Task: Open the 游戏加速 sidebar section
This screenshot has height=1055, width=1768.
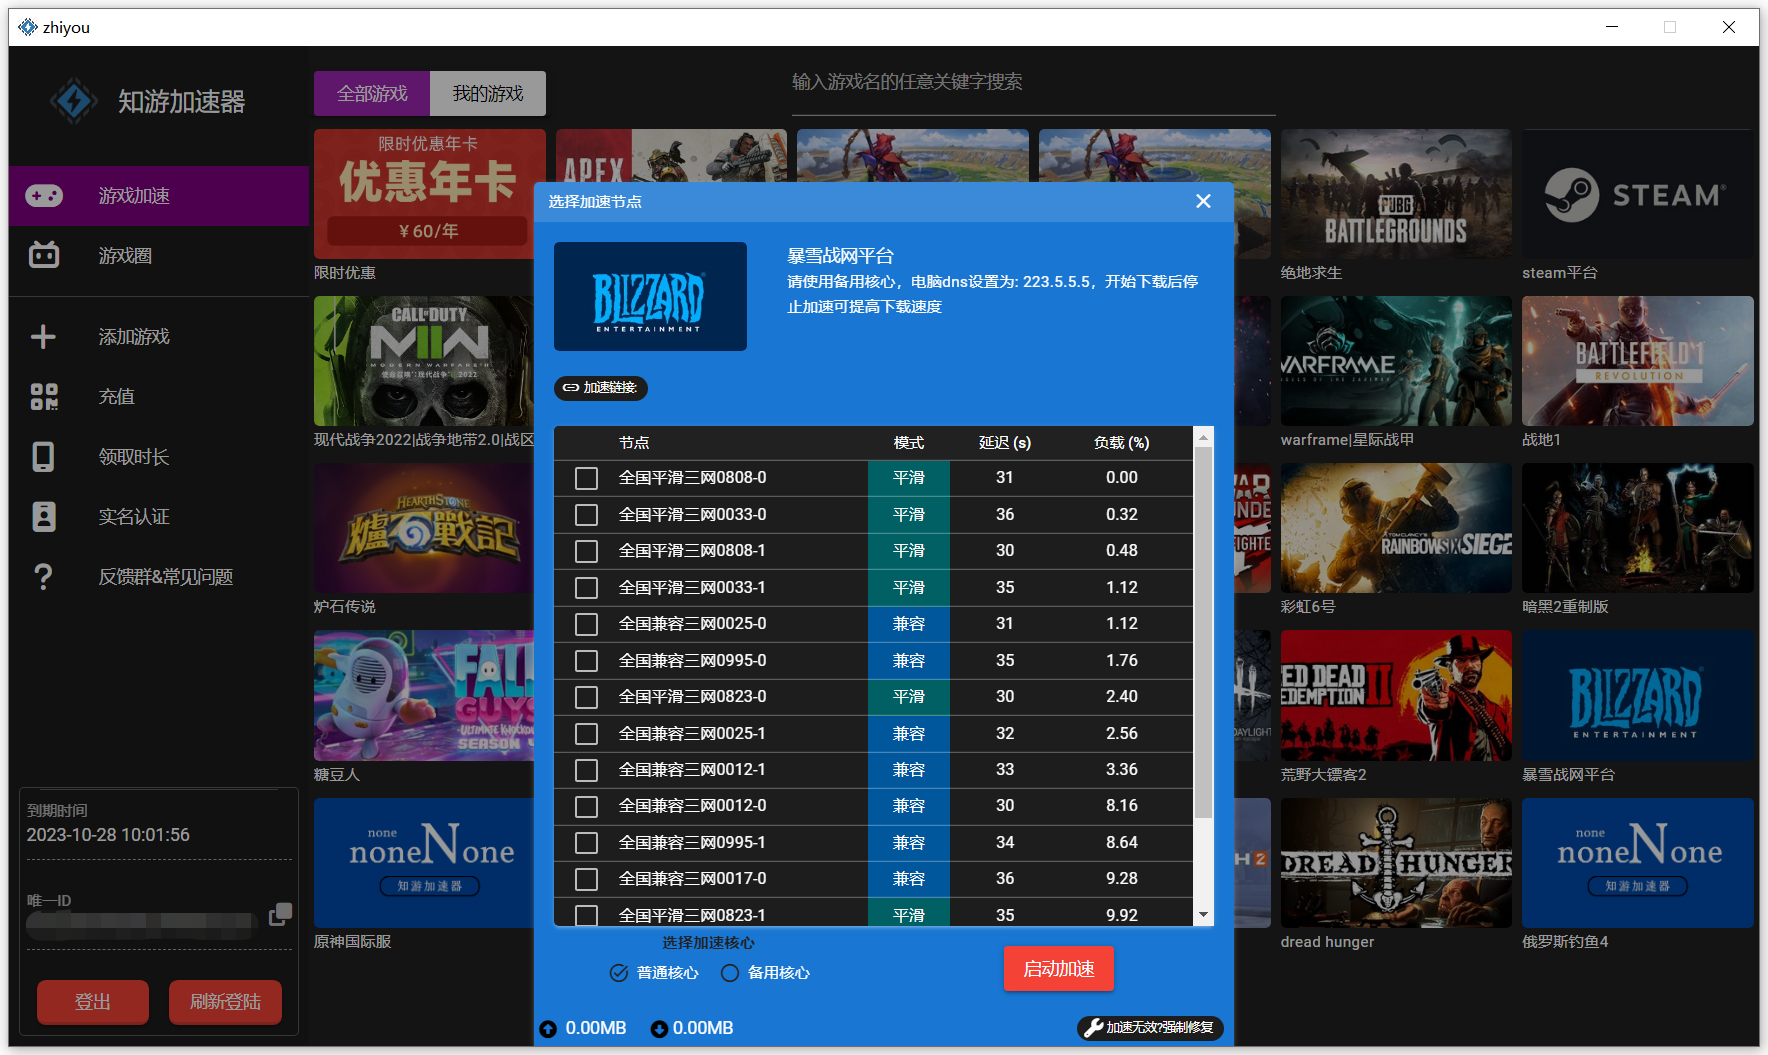Action: click(x=159, y=196)
